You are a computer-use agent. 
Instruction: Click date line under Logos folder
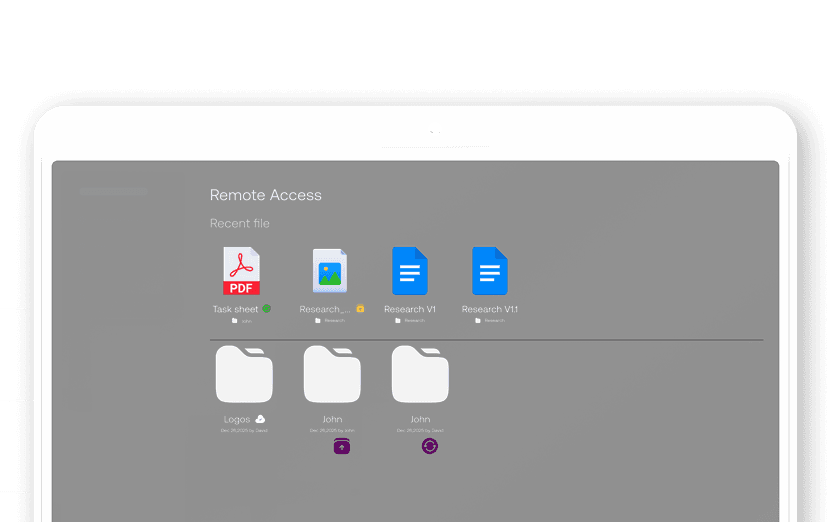point(244,431)
